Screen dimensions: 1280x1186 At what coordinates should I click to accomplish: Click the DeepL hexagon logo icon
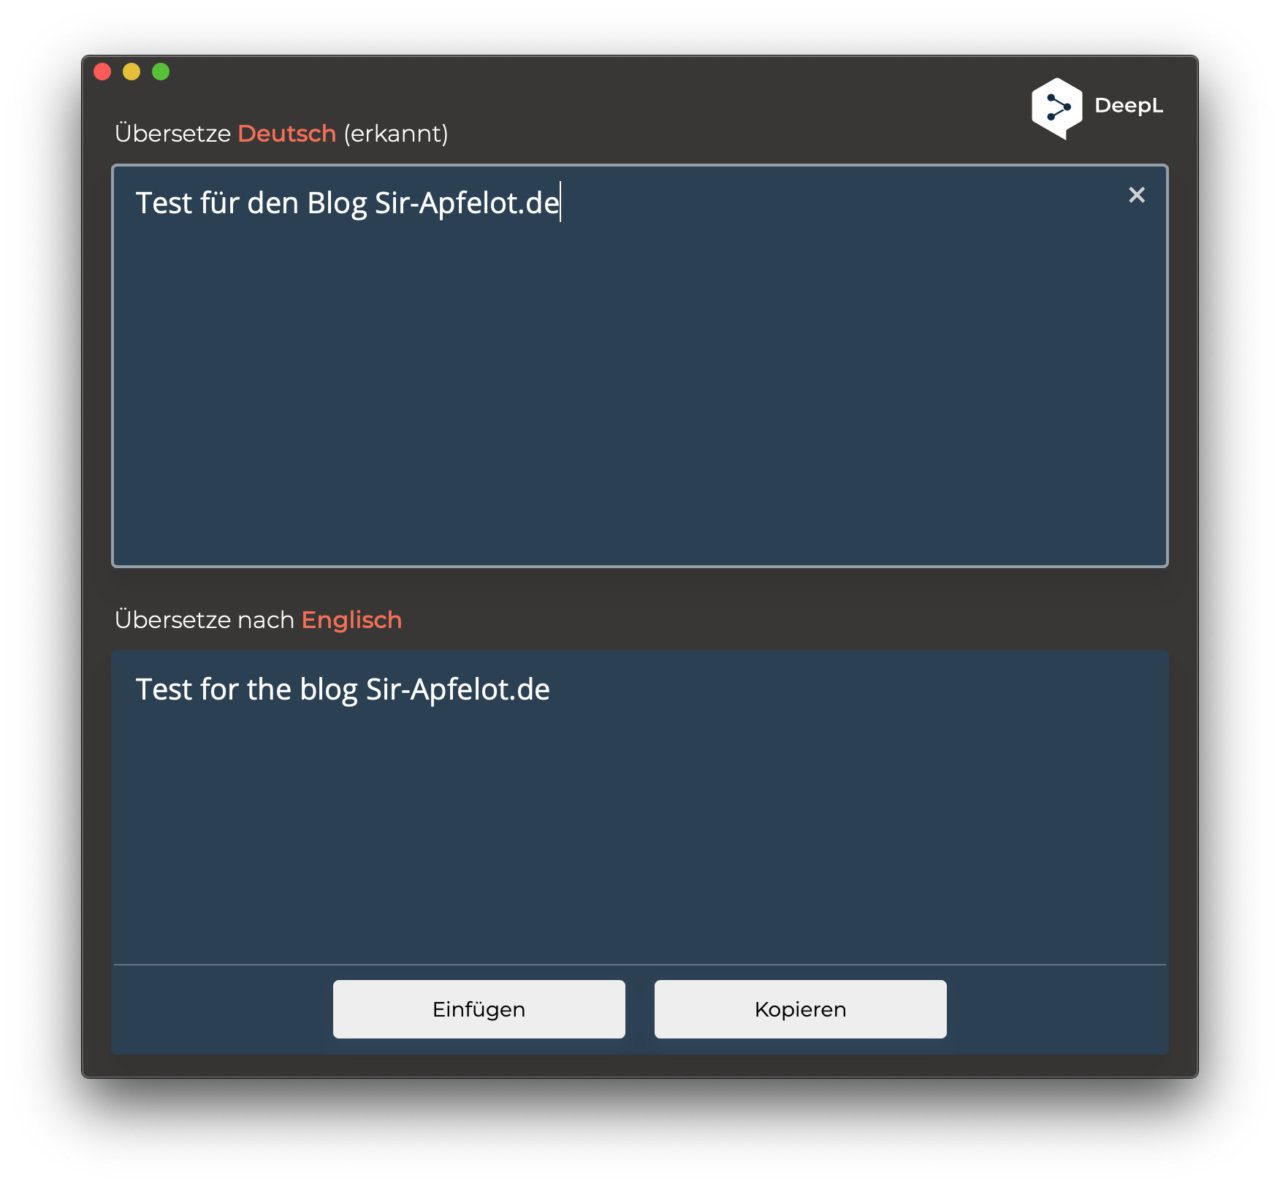(x=1057, y=108)
